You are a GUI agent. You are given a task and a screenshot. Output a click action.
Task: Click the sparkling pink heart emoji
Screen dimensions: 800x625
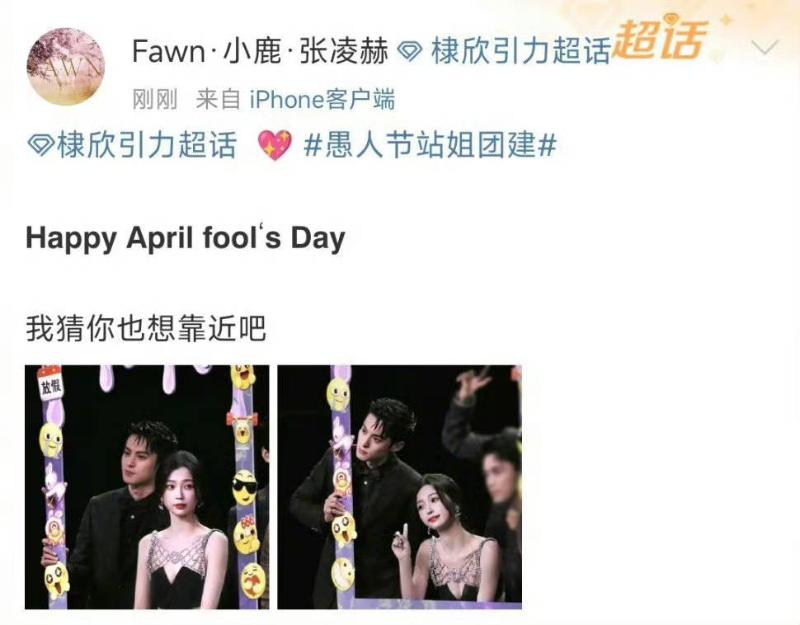[x=274, y=145]
